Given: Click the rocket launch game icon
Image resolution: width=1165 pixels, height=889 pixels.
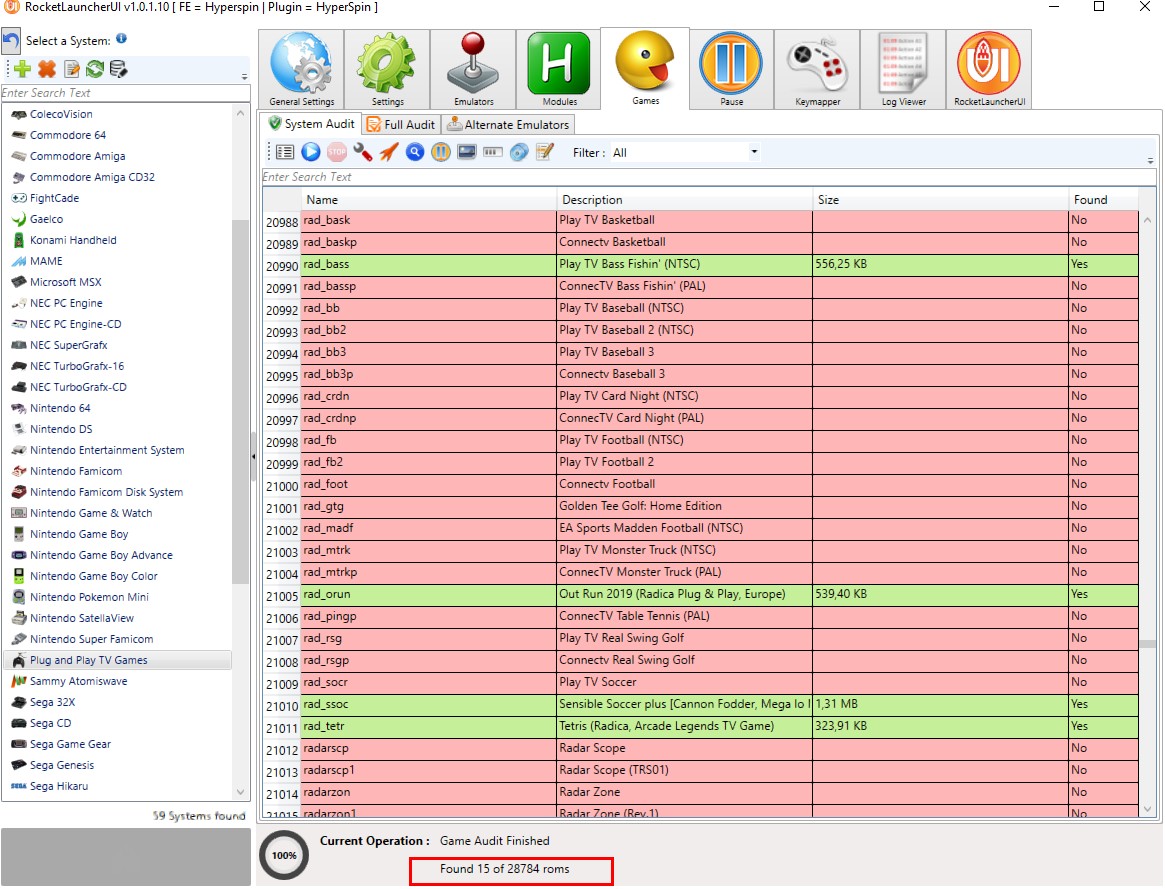Looking at the screenshot, I should (x=389, y=152).
